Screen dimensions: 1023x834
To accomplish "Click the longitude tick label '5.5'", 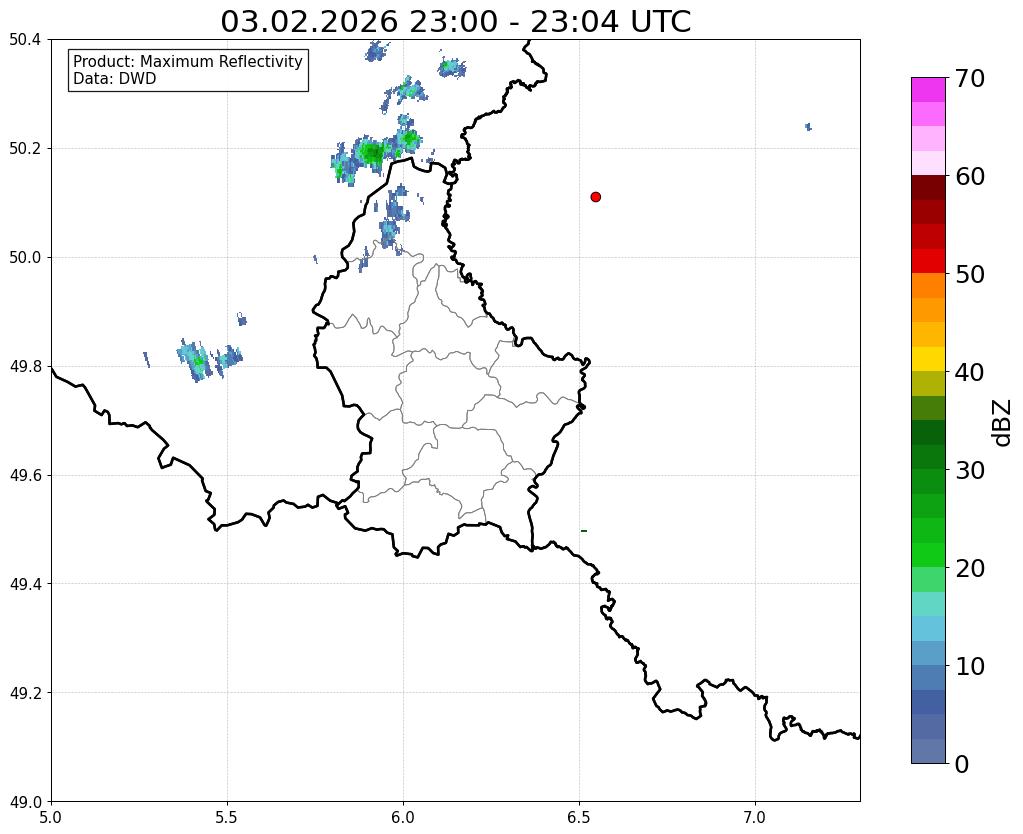I will click(x=227, y=818).
